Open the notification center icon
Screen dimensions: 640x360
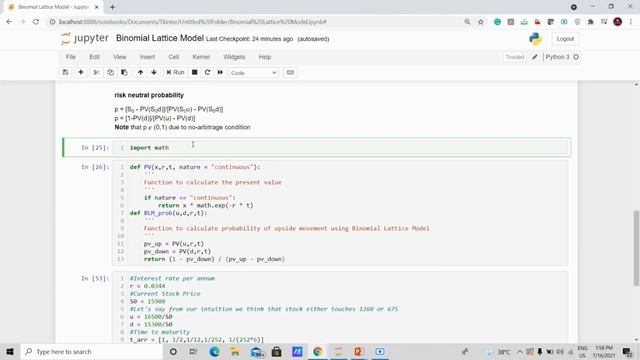627,351
